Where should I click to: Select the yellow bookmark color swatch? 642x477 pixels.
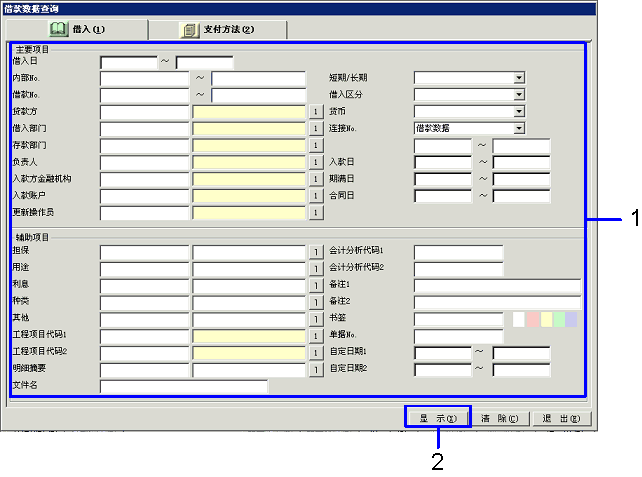tap(547, 319)
